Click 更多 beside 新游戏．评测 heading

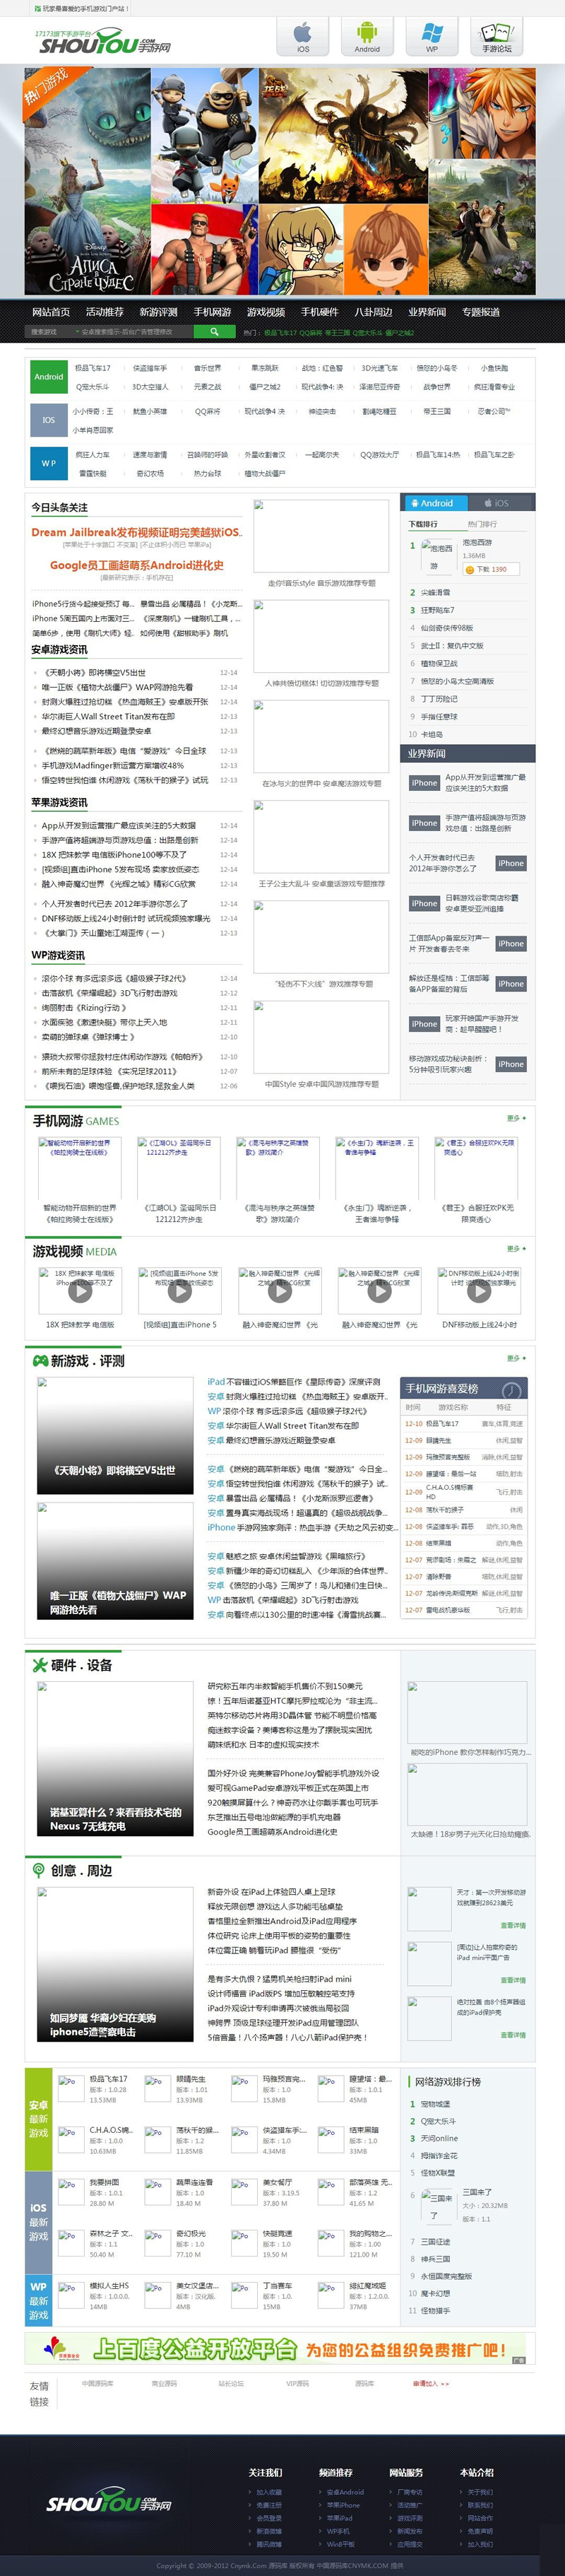515,1358
